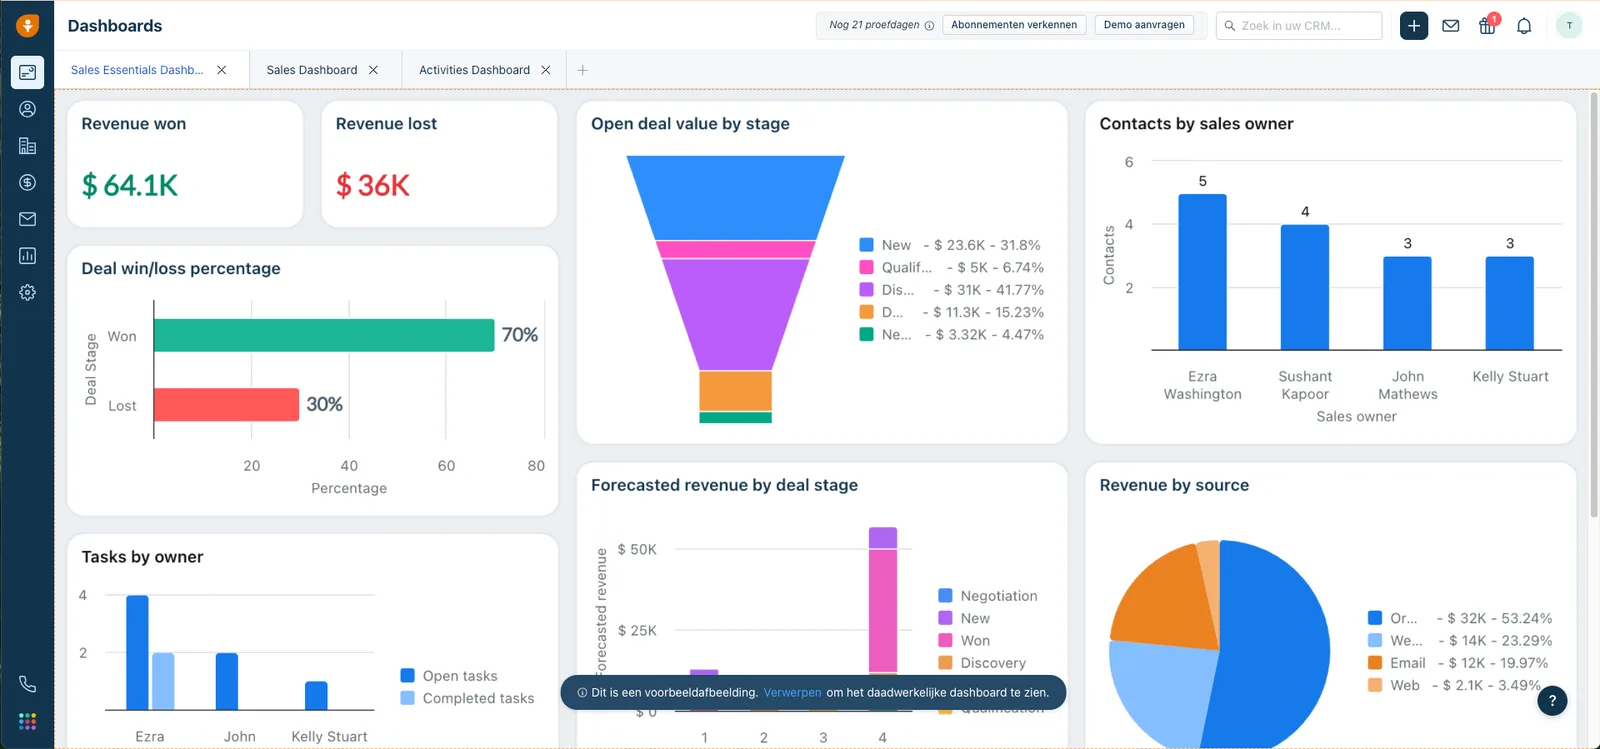
Task: Open the Dashboards sidebar icon
Action: click(x=27, y=72)
